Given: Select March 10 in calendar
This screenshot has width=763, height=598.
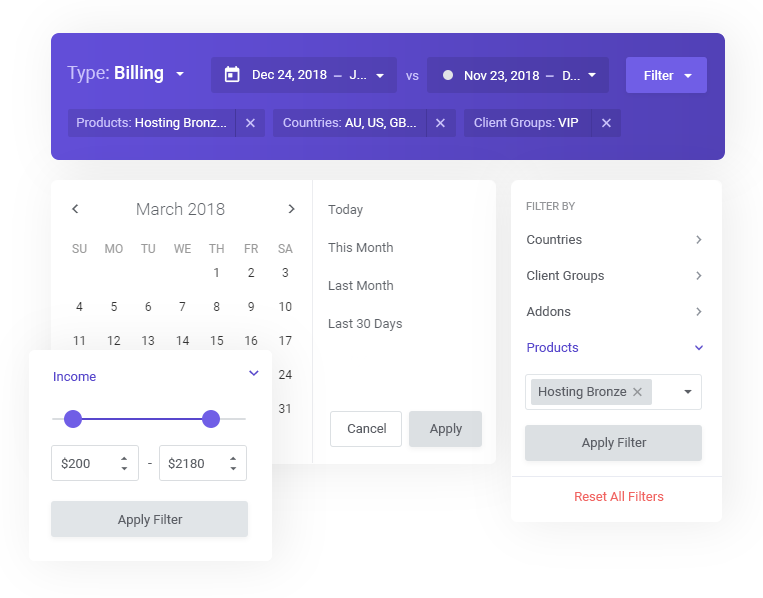Looking at the screenshot, I should tap(285, 307).
